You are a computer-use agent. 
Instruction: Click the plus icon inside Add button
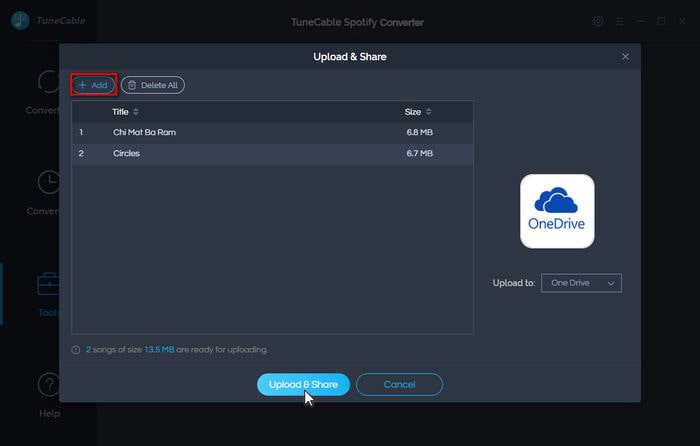(x=82, y=85)
